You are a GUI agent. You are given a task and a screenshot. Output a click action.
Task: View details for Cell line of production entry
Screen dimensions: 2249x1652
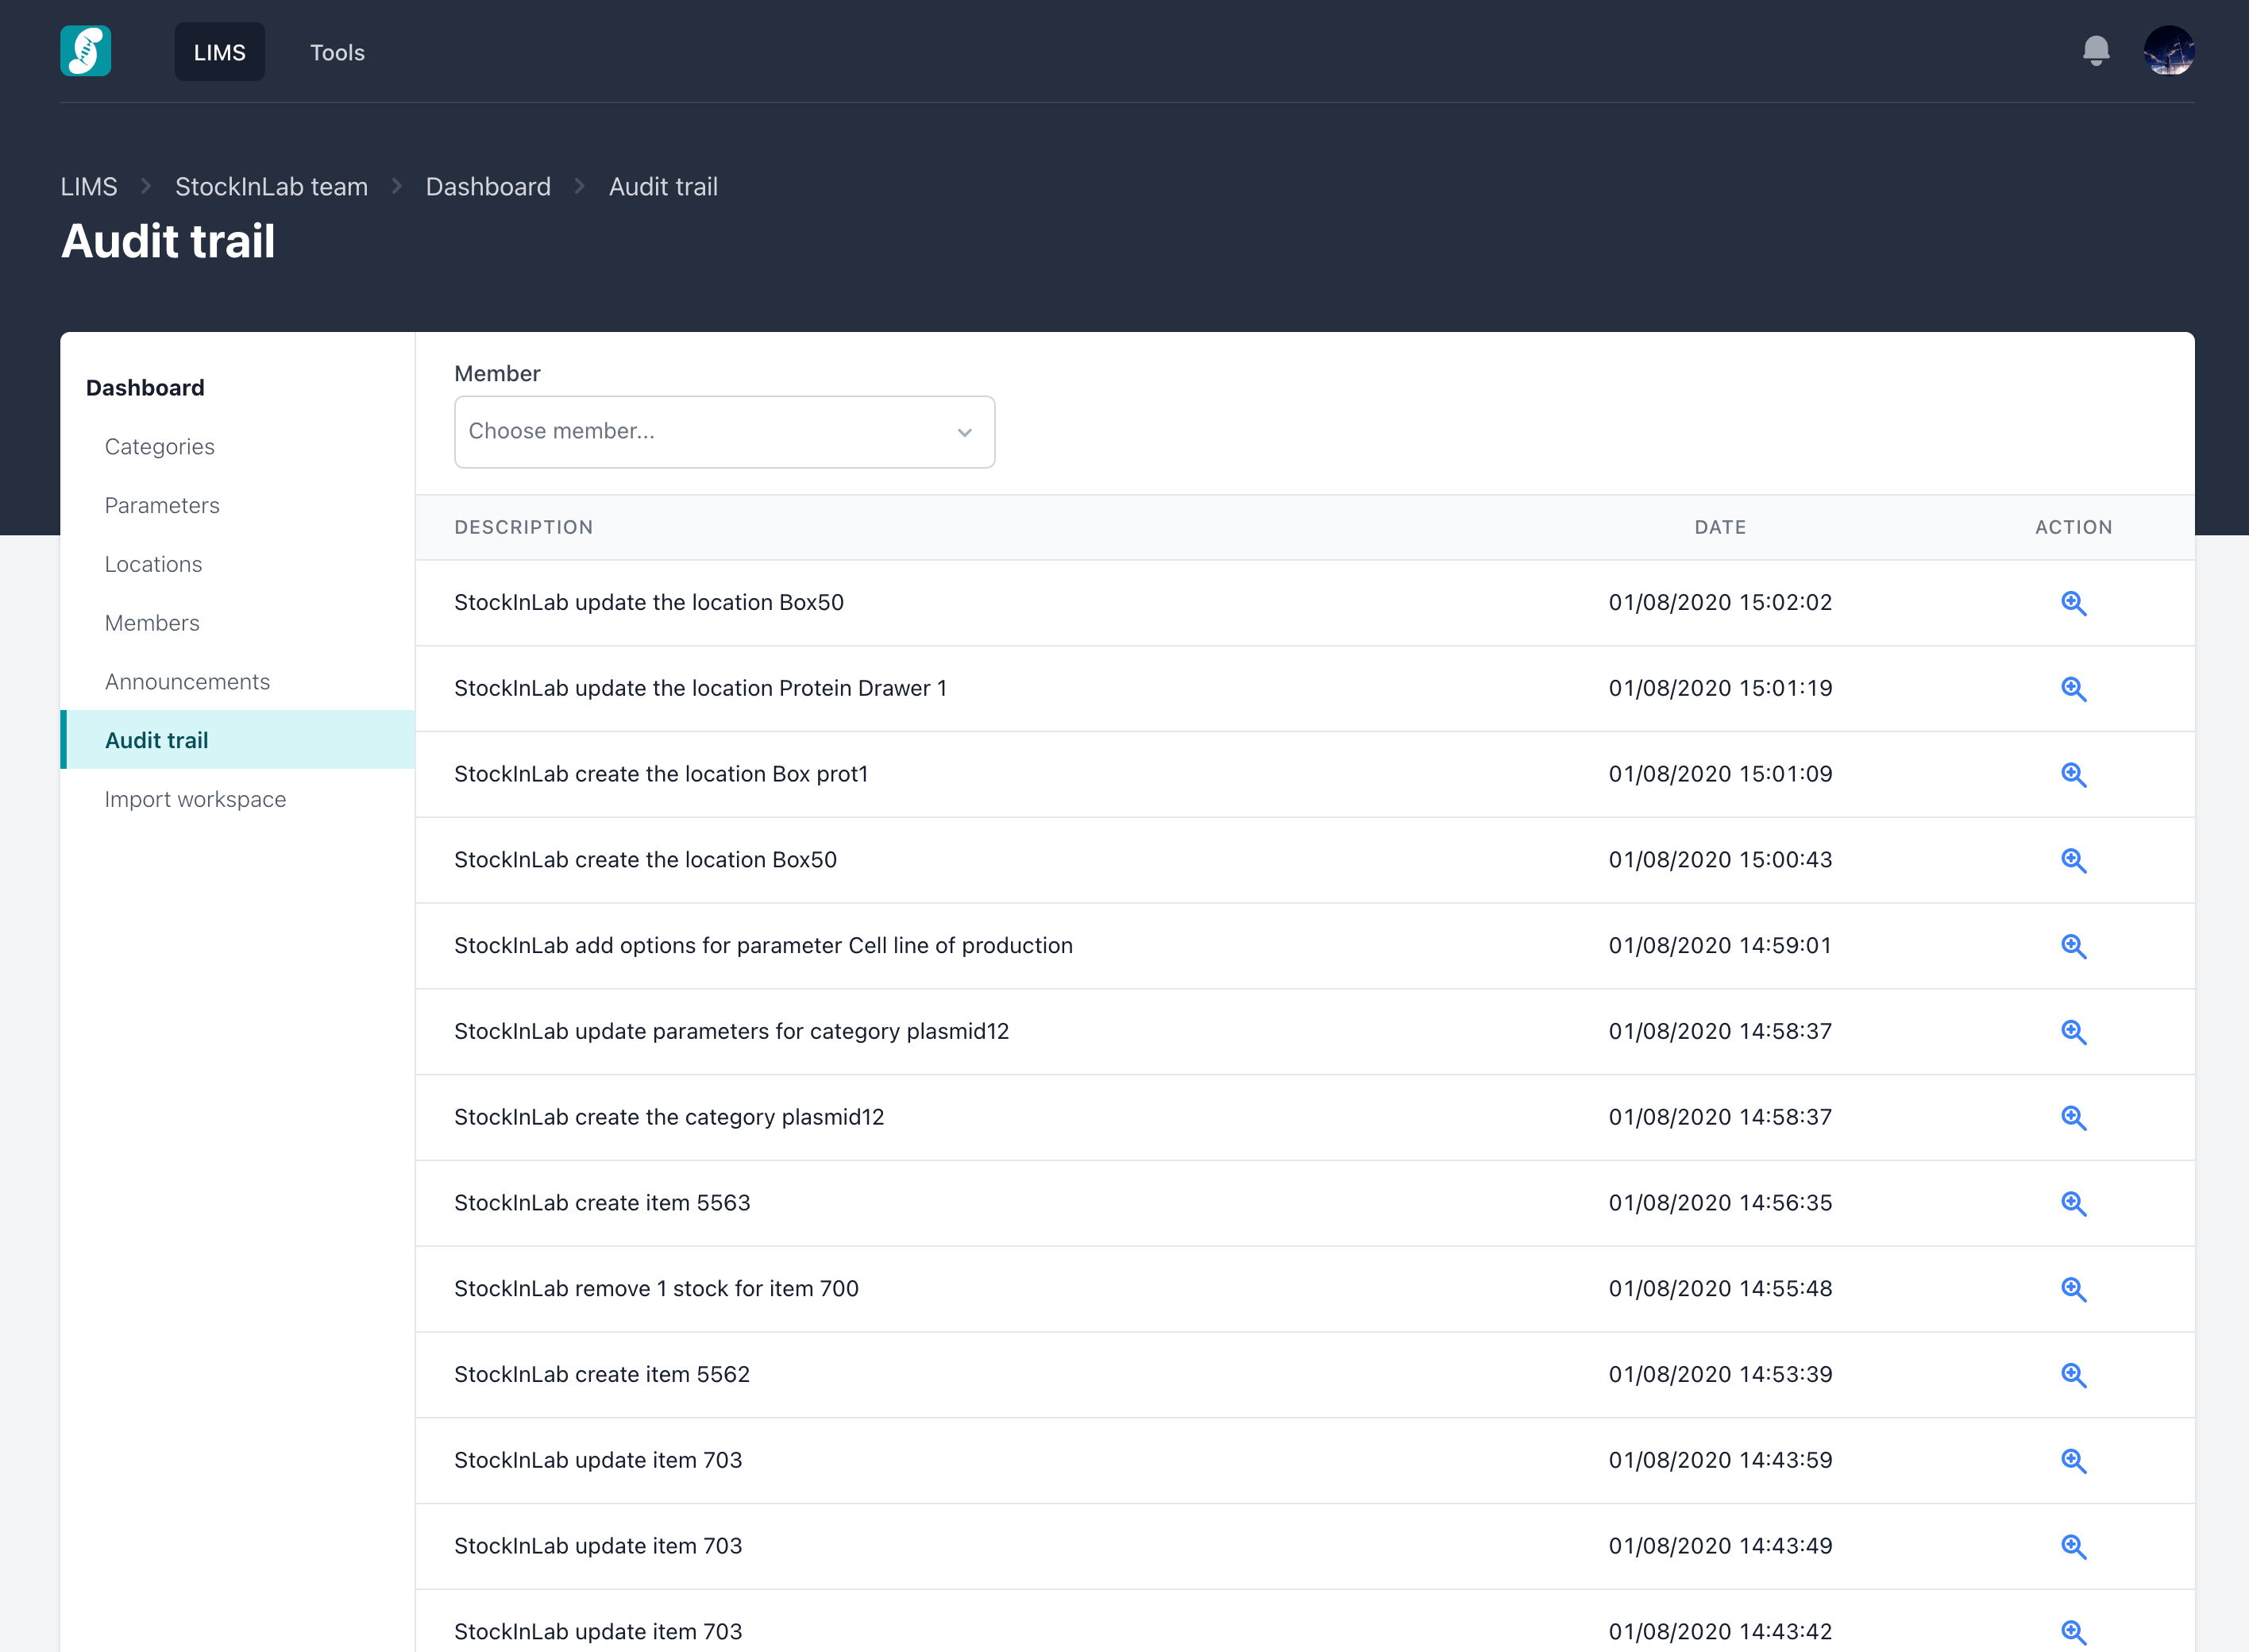point(2073,946)
